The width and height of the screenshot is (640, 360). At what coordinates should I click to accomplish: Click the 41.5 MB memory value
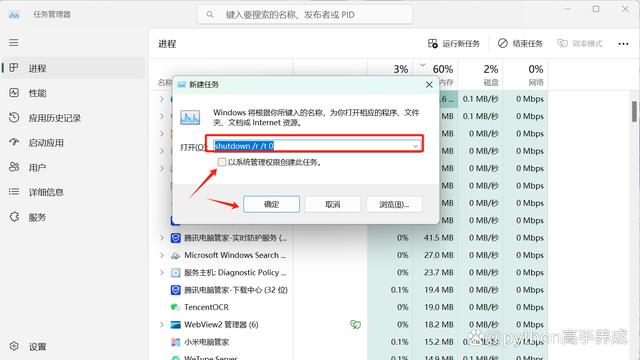click(x=438, y=238)
